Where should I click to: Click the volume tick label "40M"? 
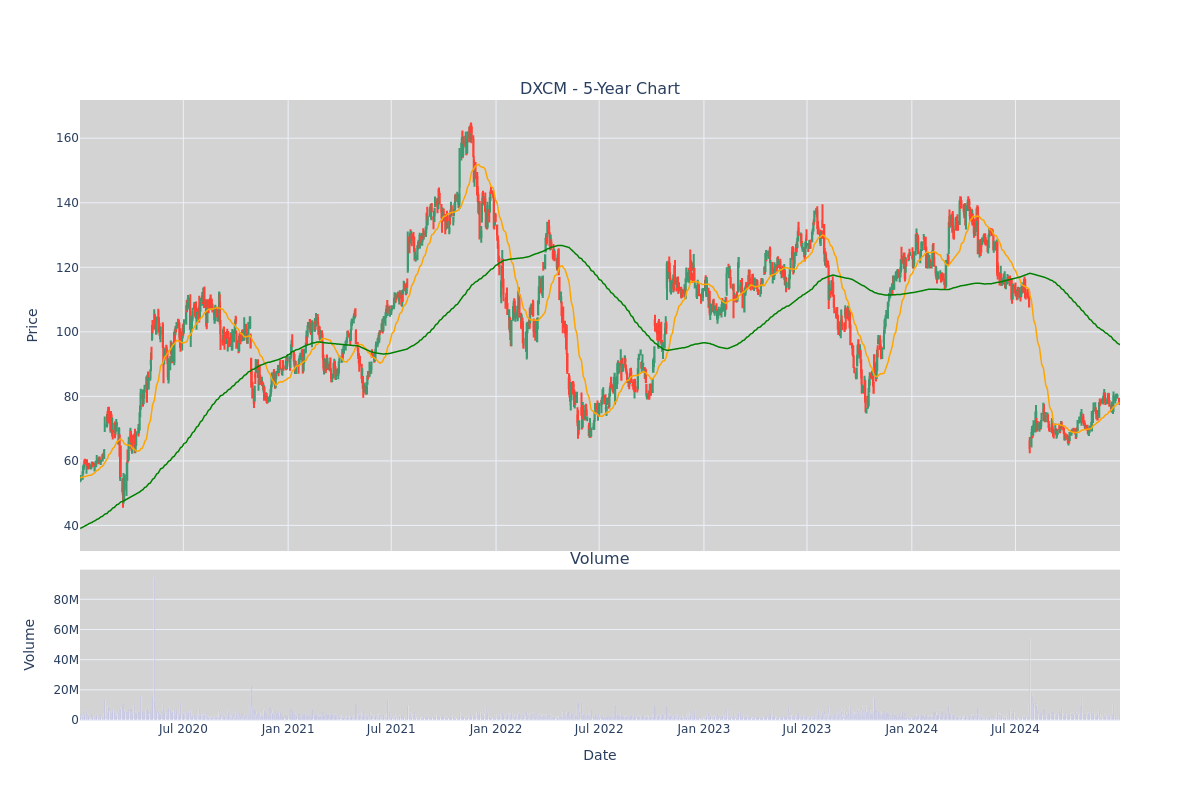tap(66, 660)
